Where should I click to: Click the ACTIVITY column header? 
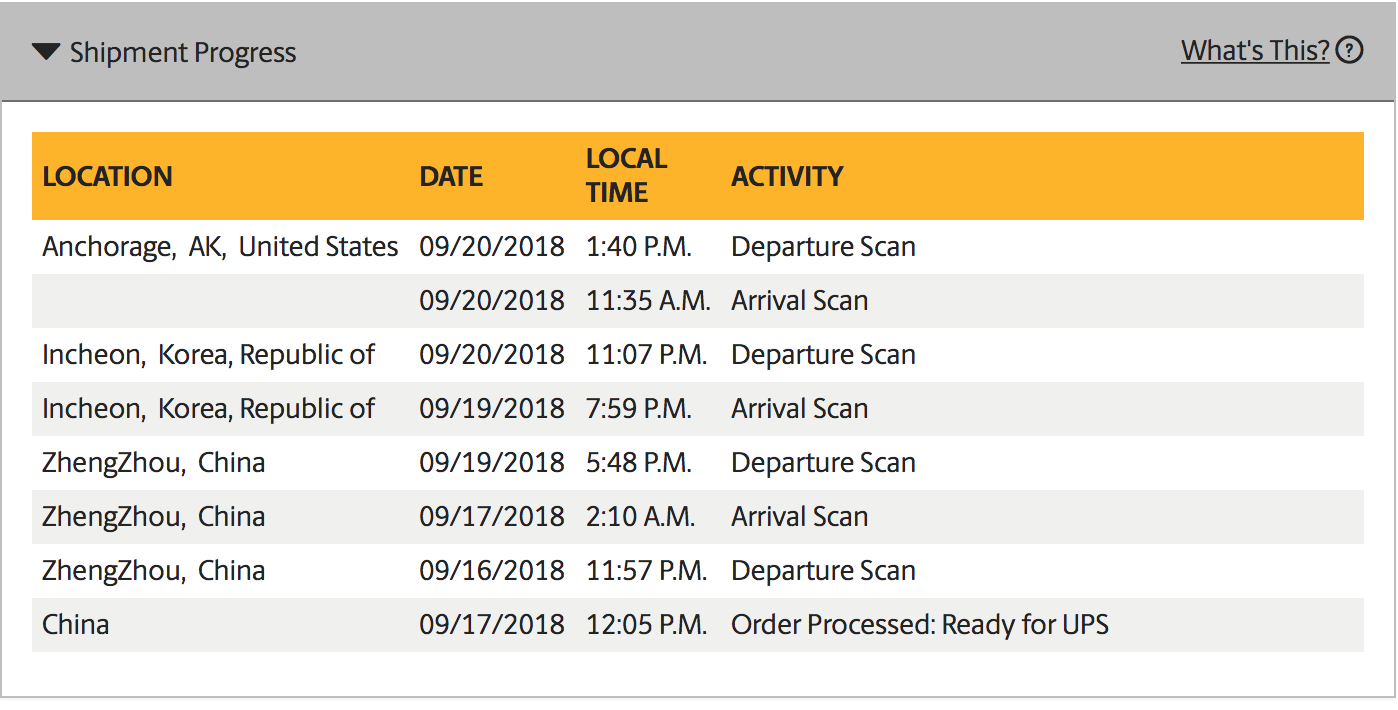787,177
